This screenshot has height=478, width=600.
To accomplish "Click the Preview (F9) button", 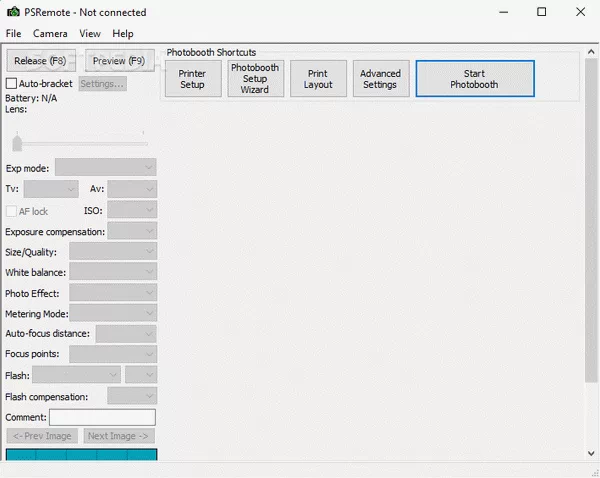I will coord(119,60).
